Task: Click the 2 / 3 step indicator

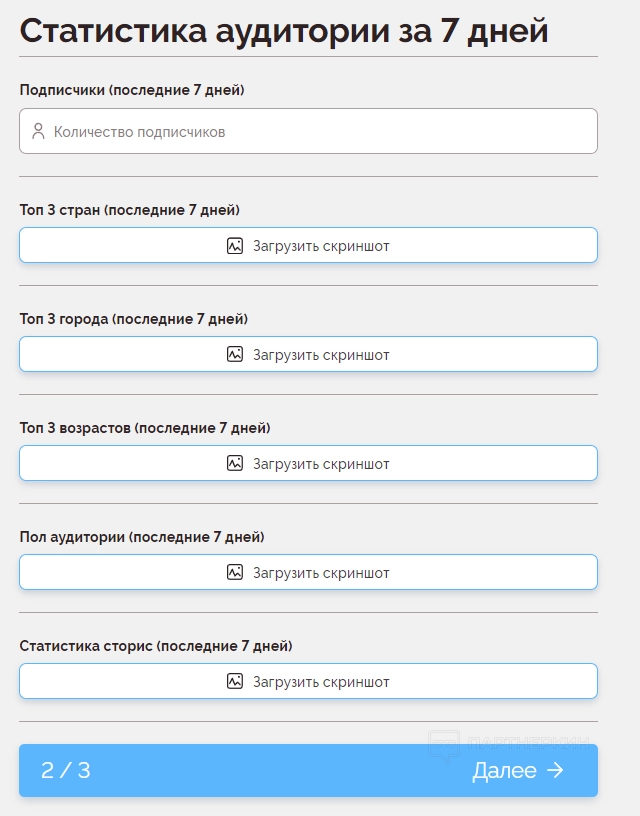Action: pos(66,771)
